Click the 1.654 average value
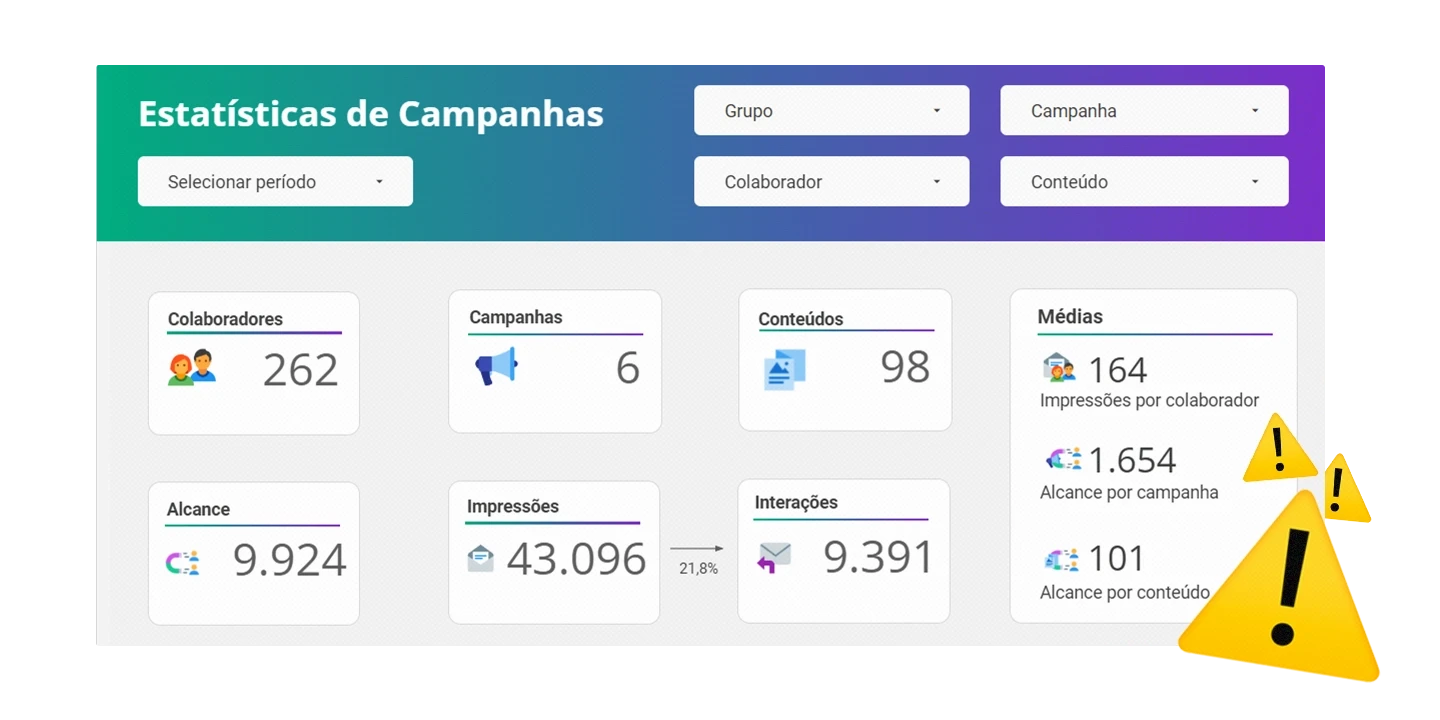1440x720 pixels. click(1132, 460)
